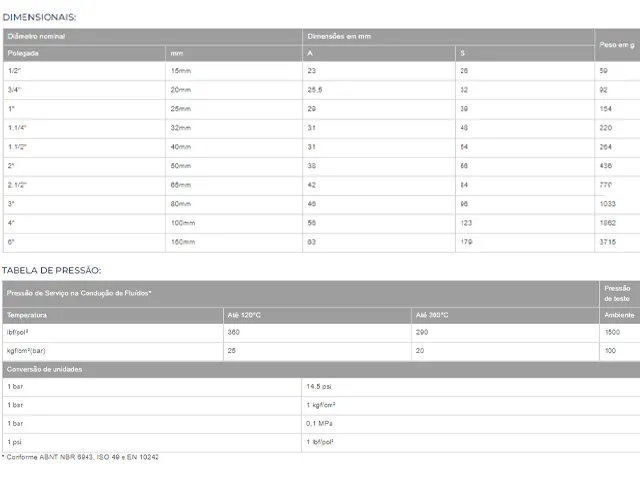Select the 1033 weight cell
This screenshot has height=480, width=640.
click(617, 204)
